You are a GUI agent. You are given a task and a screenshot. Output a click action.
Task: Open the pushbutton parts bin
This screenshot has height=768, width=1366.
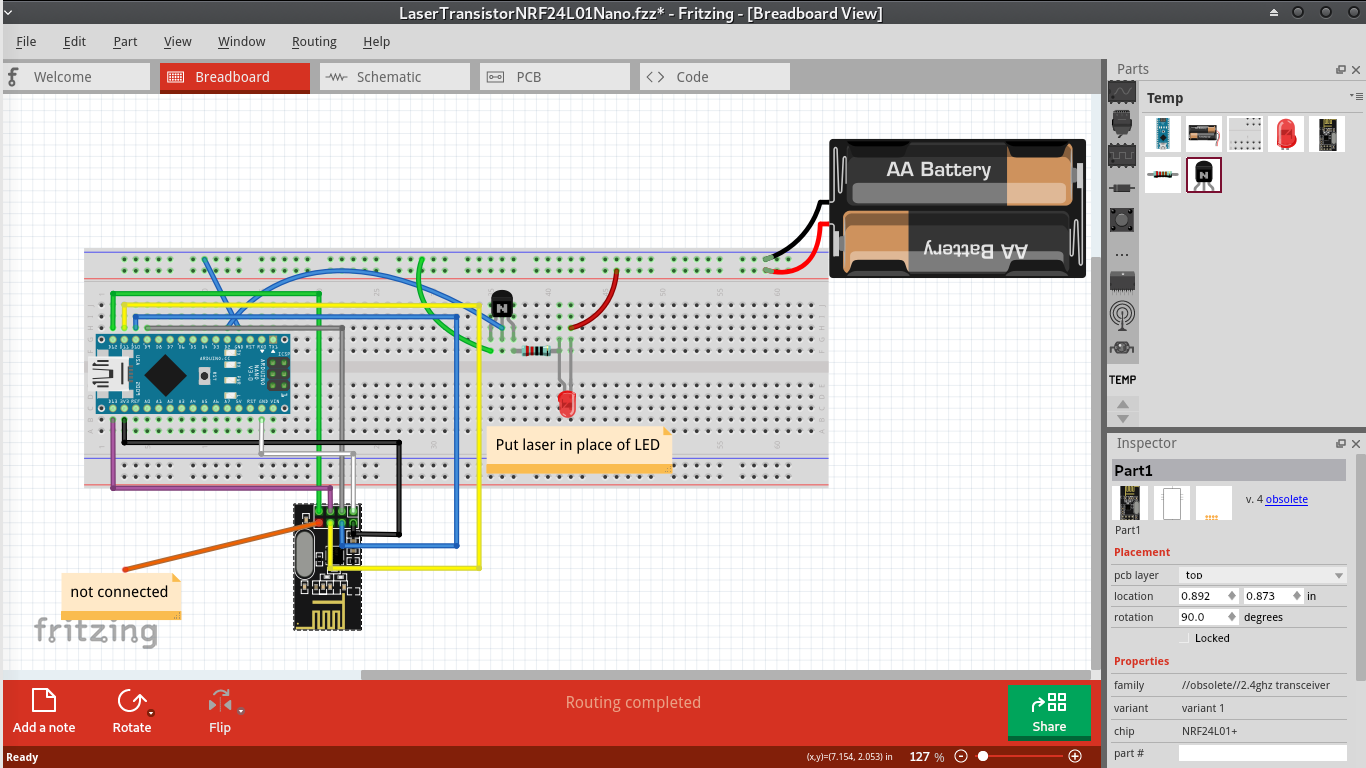click(1122, 219)
